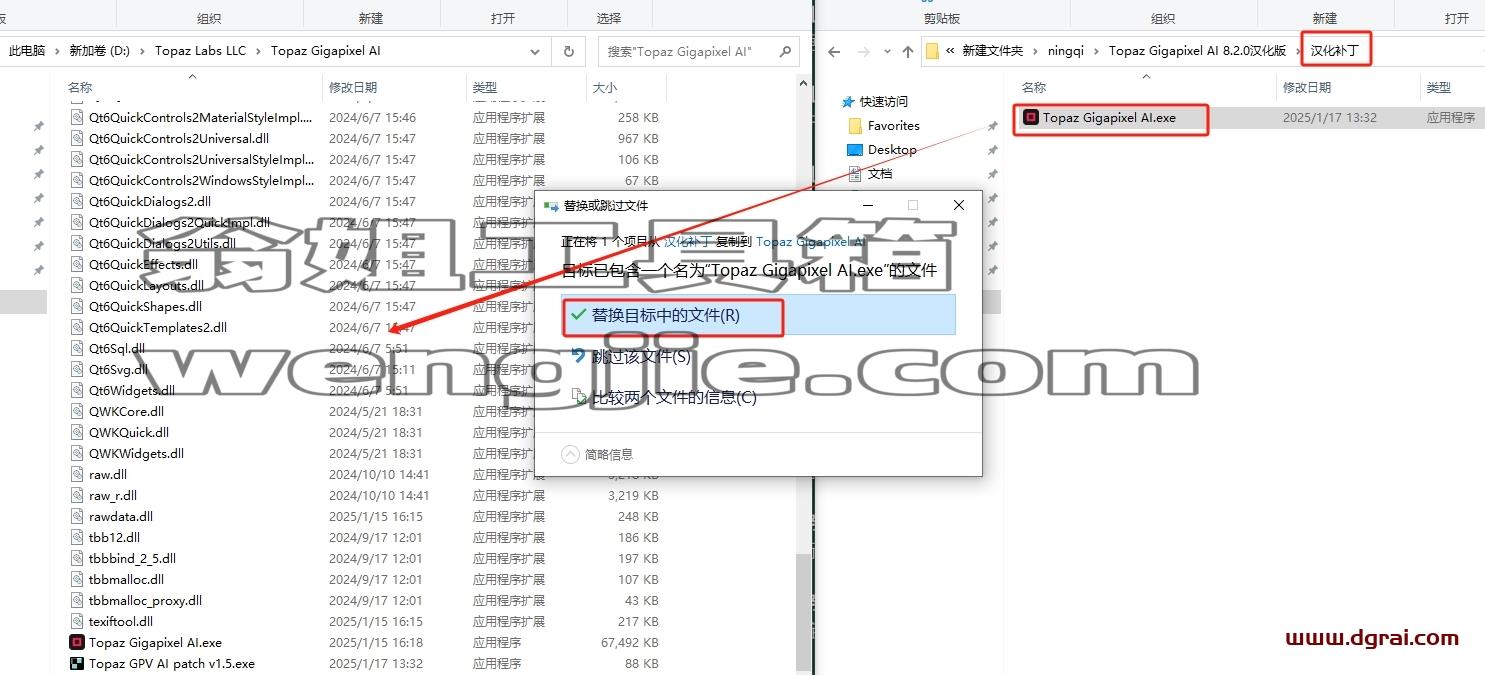
Task: Select tbbbind_2_5.dll file icon
Action: click(77, 558)
